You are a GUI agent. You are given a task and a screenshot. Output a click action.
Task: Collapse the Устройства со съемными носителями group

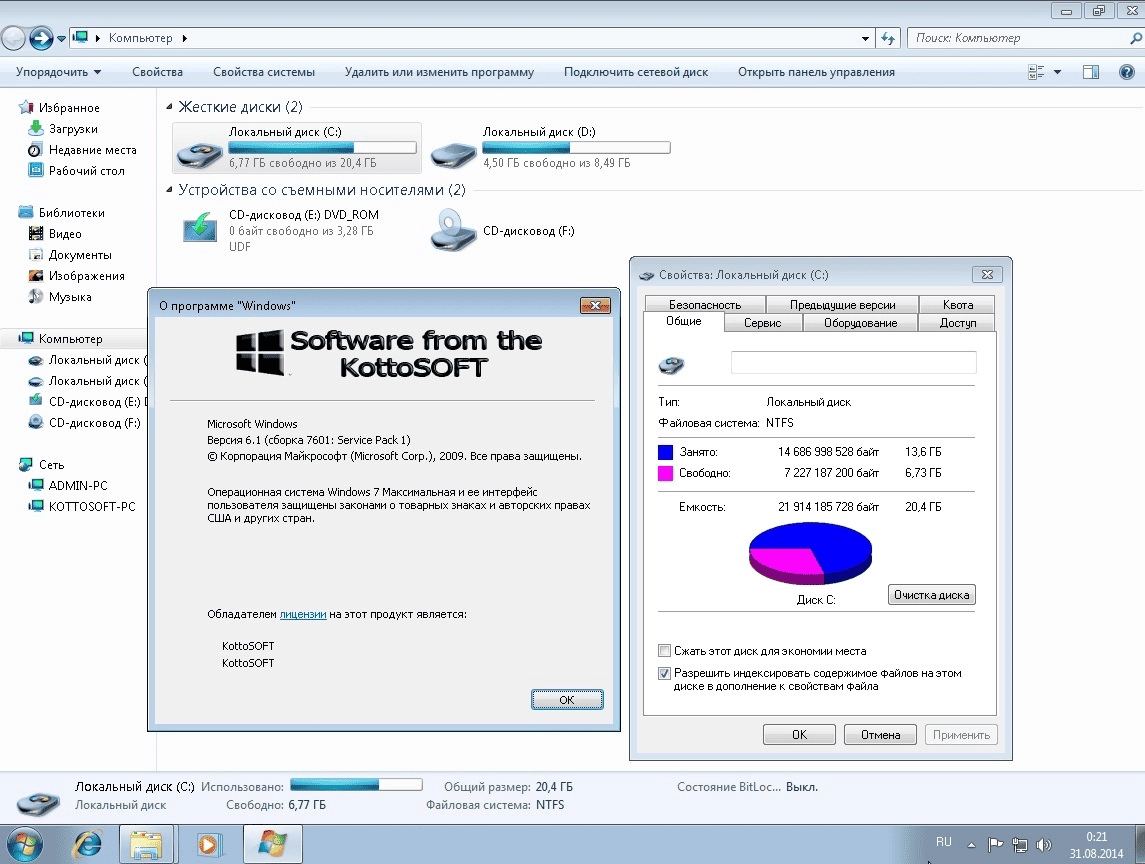(169, 190)
